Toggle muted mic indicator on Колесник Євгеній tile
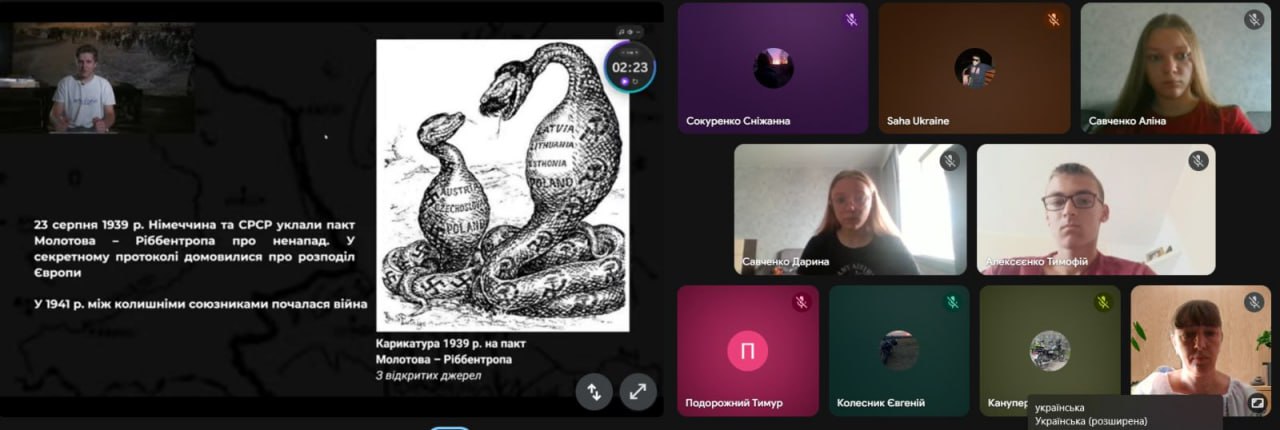This screenshot has width=1280, height=430. point(952,302)
